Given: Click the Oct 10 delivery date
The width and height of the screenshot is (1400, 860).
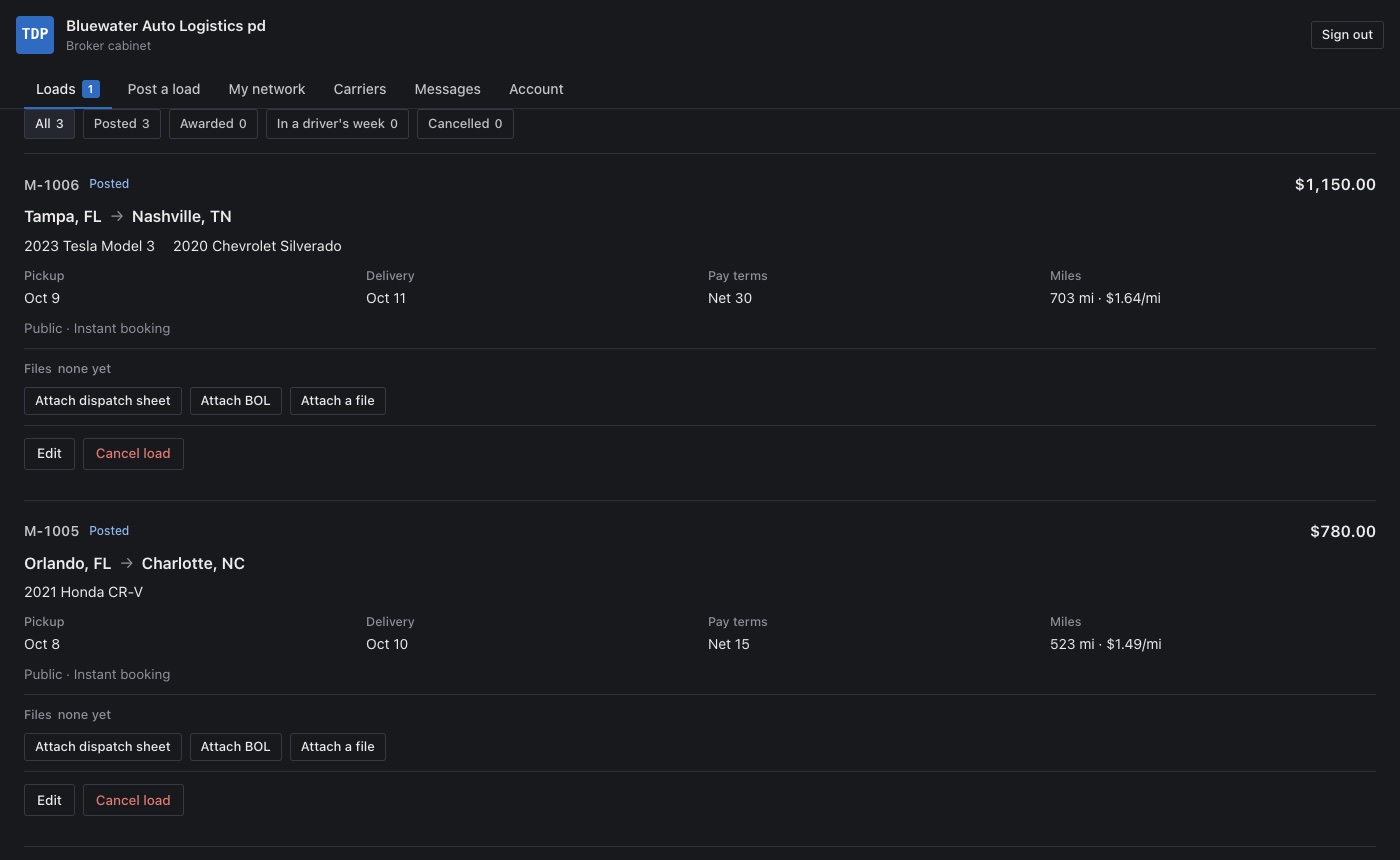Looking at the screenshot, I should click(x=387, y=644).
